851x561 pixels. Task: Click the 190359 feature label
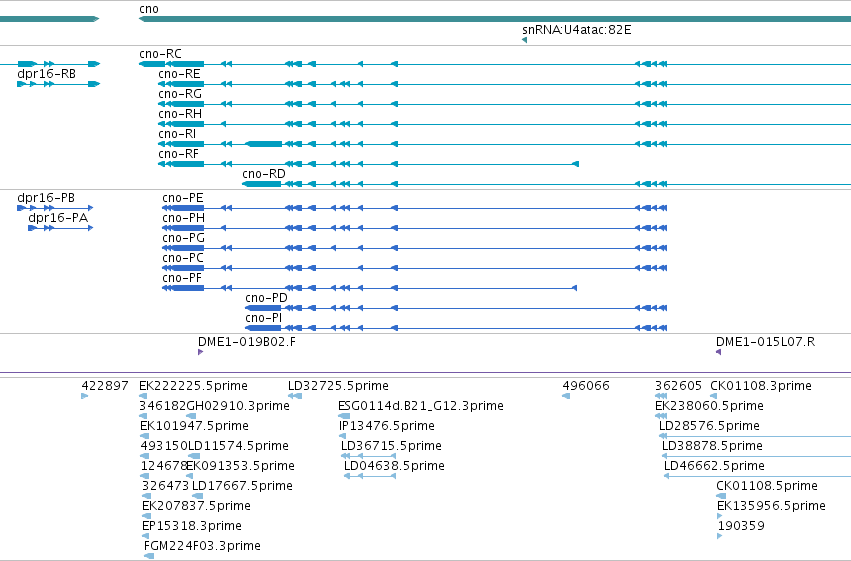click(x=741, y=526)
